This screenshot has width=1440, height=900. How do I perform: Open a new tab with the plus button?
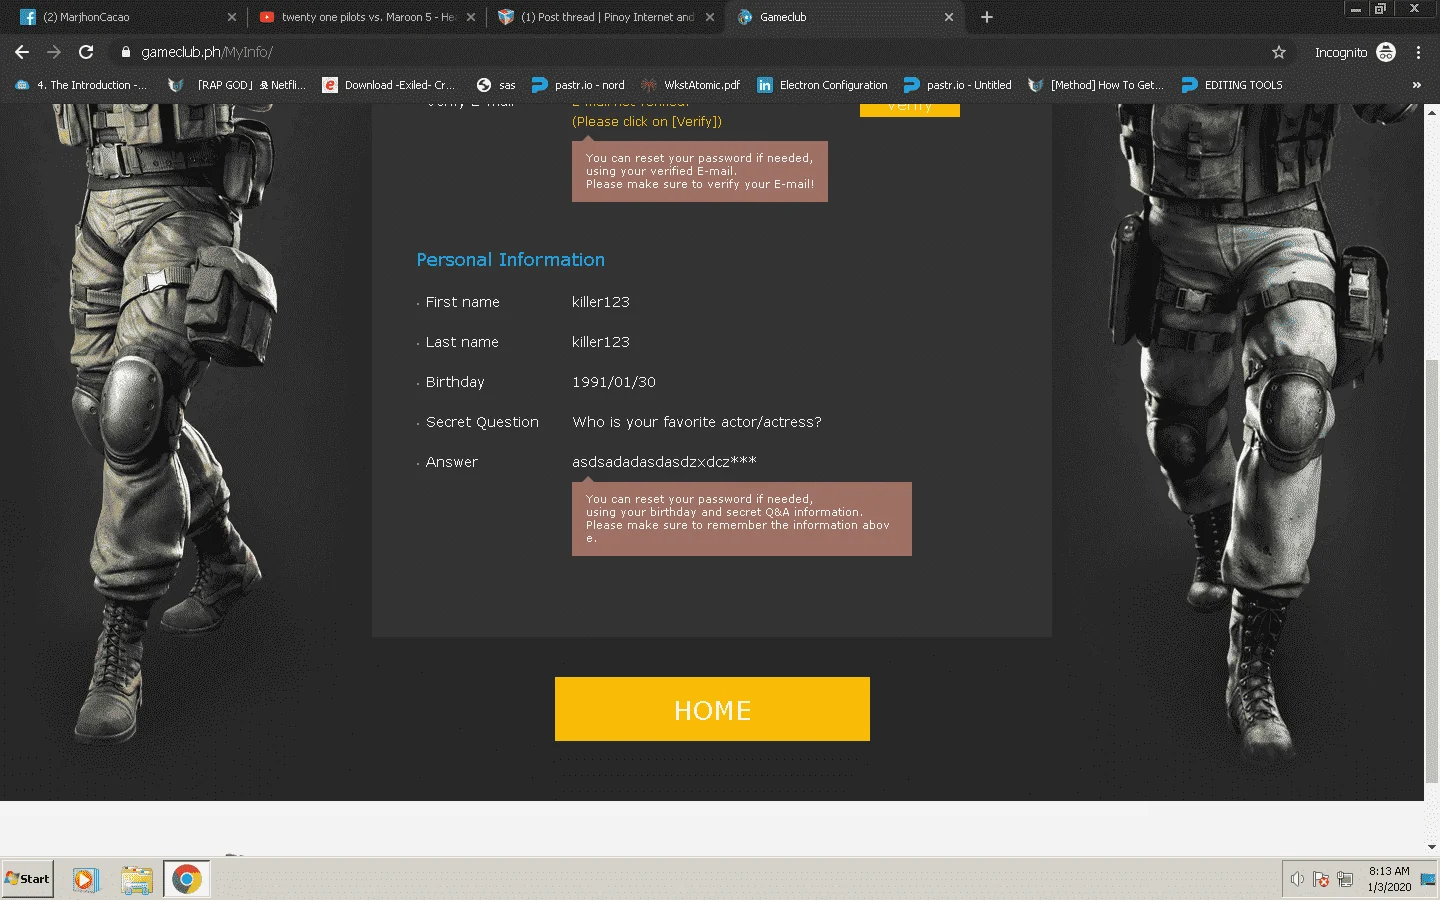tap(986, 17)
